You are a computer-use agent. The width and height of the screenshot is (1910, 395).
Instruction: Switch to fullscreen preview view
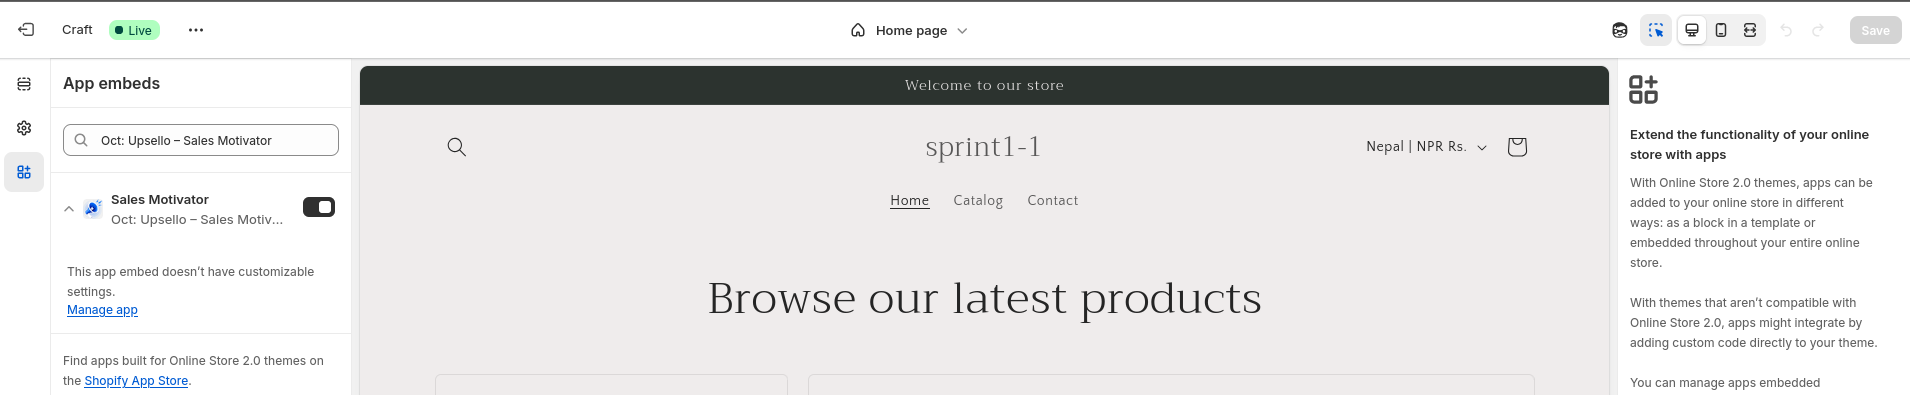click(x=1750, y=30)
